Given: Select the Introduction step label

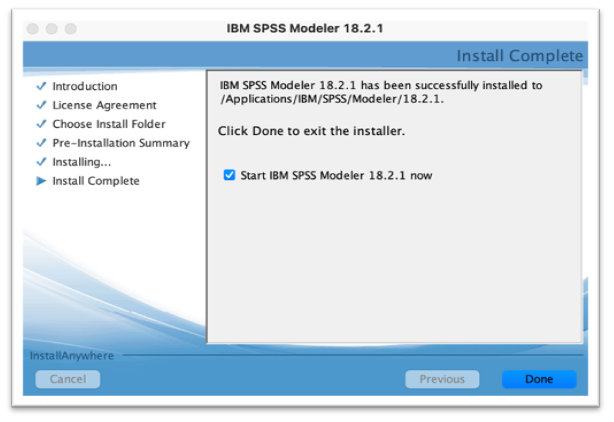Looking at the screenshot, I should coord(85,87).
